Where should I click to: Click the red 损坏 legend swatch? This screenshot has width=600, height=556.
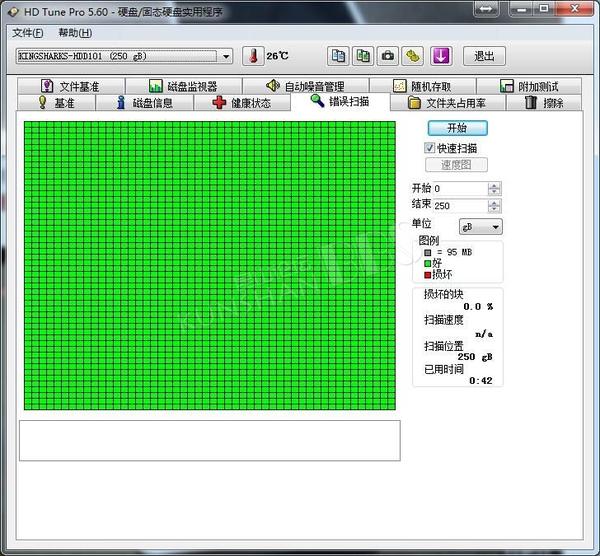click(428, 274)
